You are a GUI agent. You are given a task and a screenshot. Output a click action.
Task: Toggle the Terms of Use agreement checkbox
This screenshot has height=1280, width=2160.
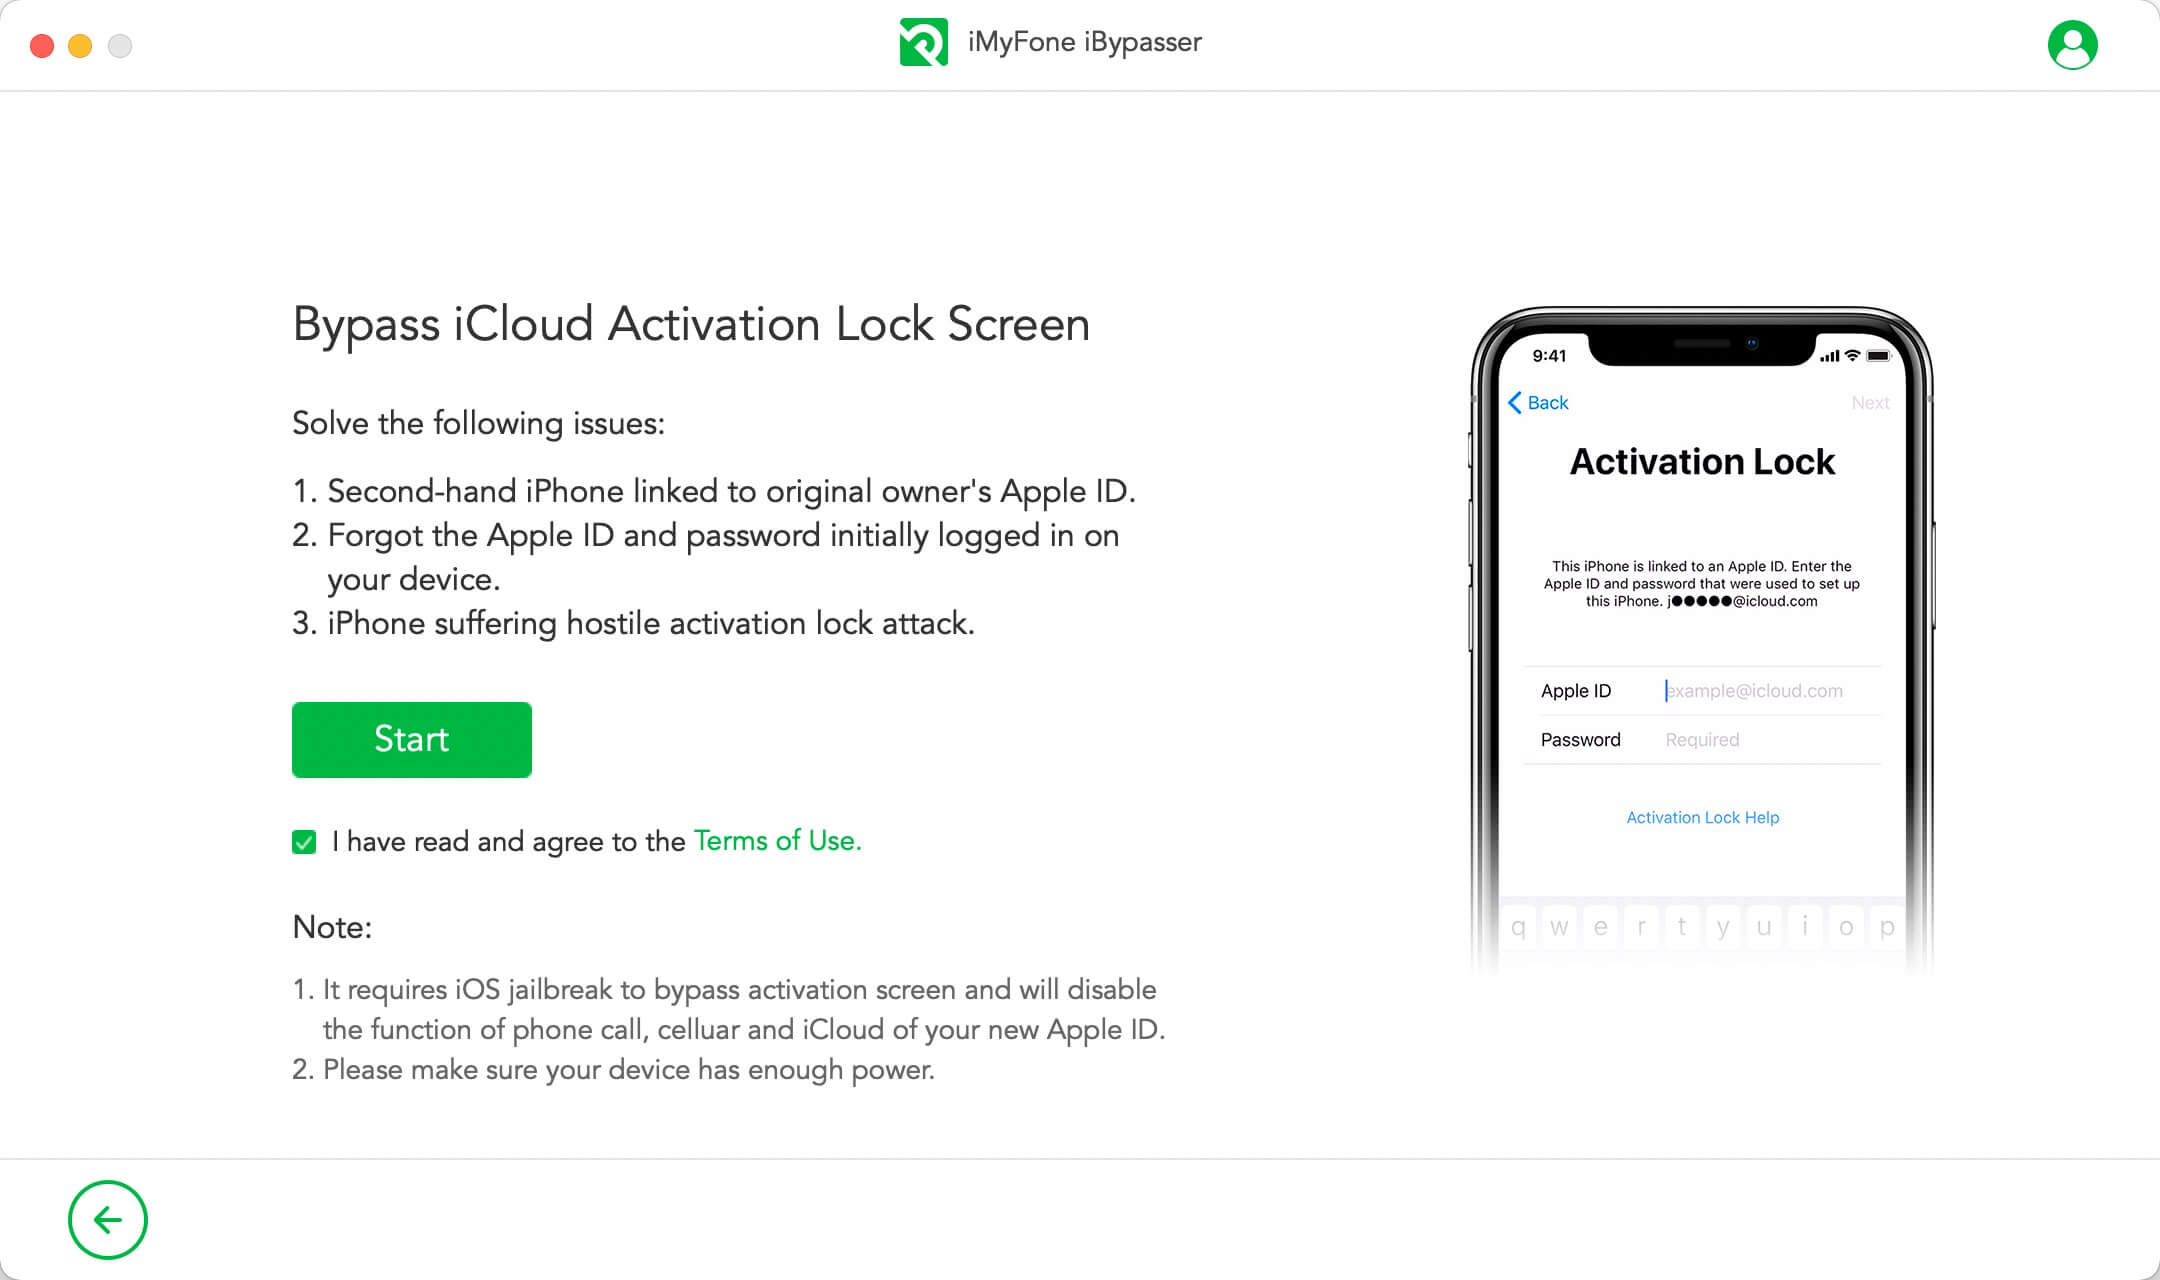[x=305, y=840]
